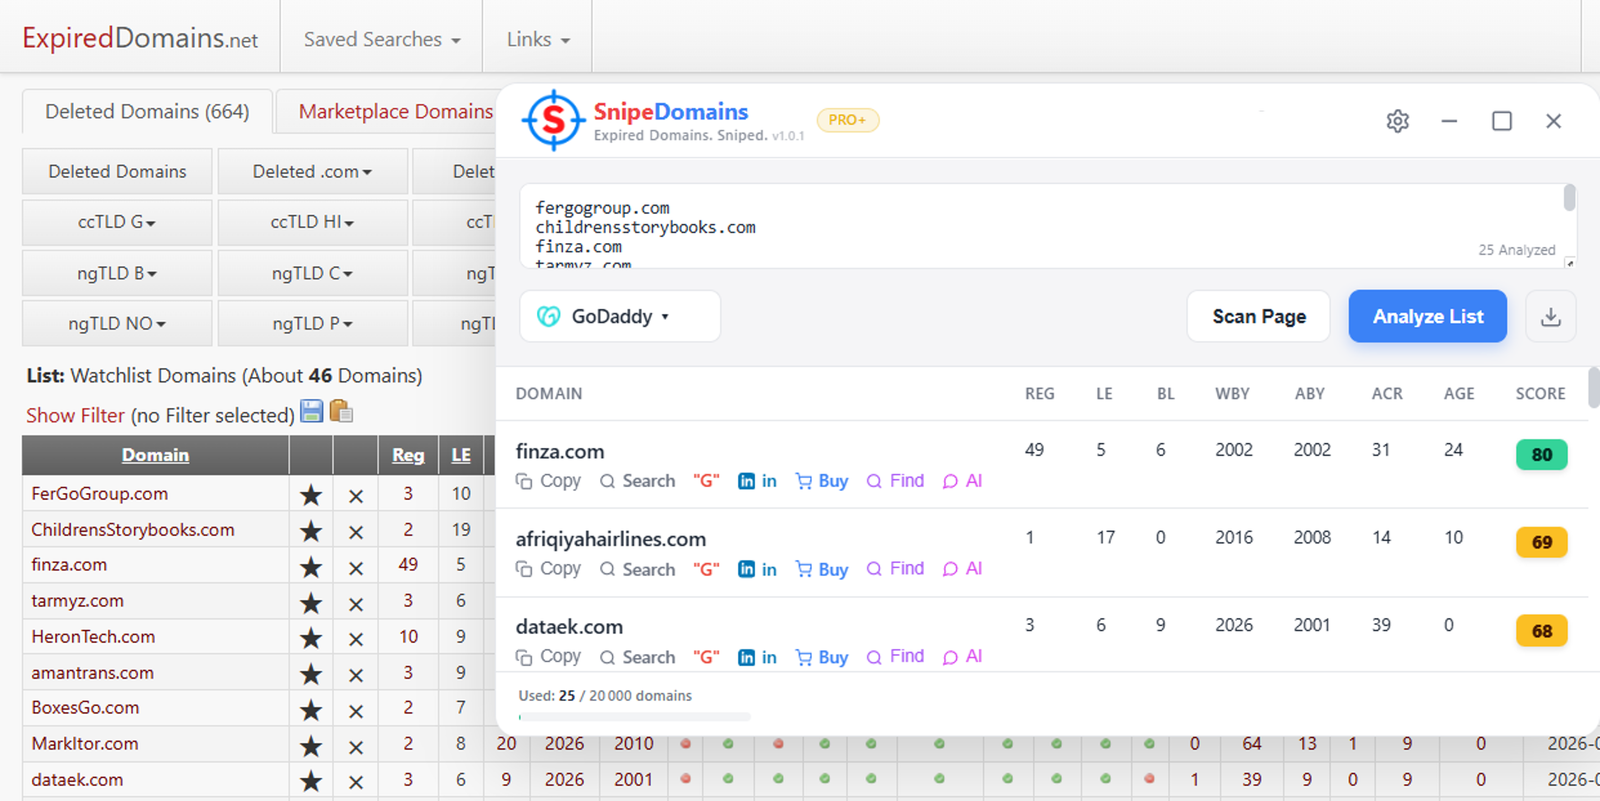Click the used domains progress bar
The height and width of the screenshot is (801, 1600).
point(634,717)
